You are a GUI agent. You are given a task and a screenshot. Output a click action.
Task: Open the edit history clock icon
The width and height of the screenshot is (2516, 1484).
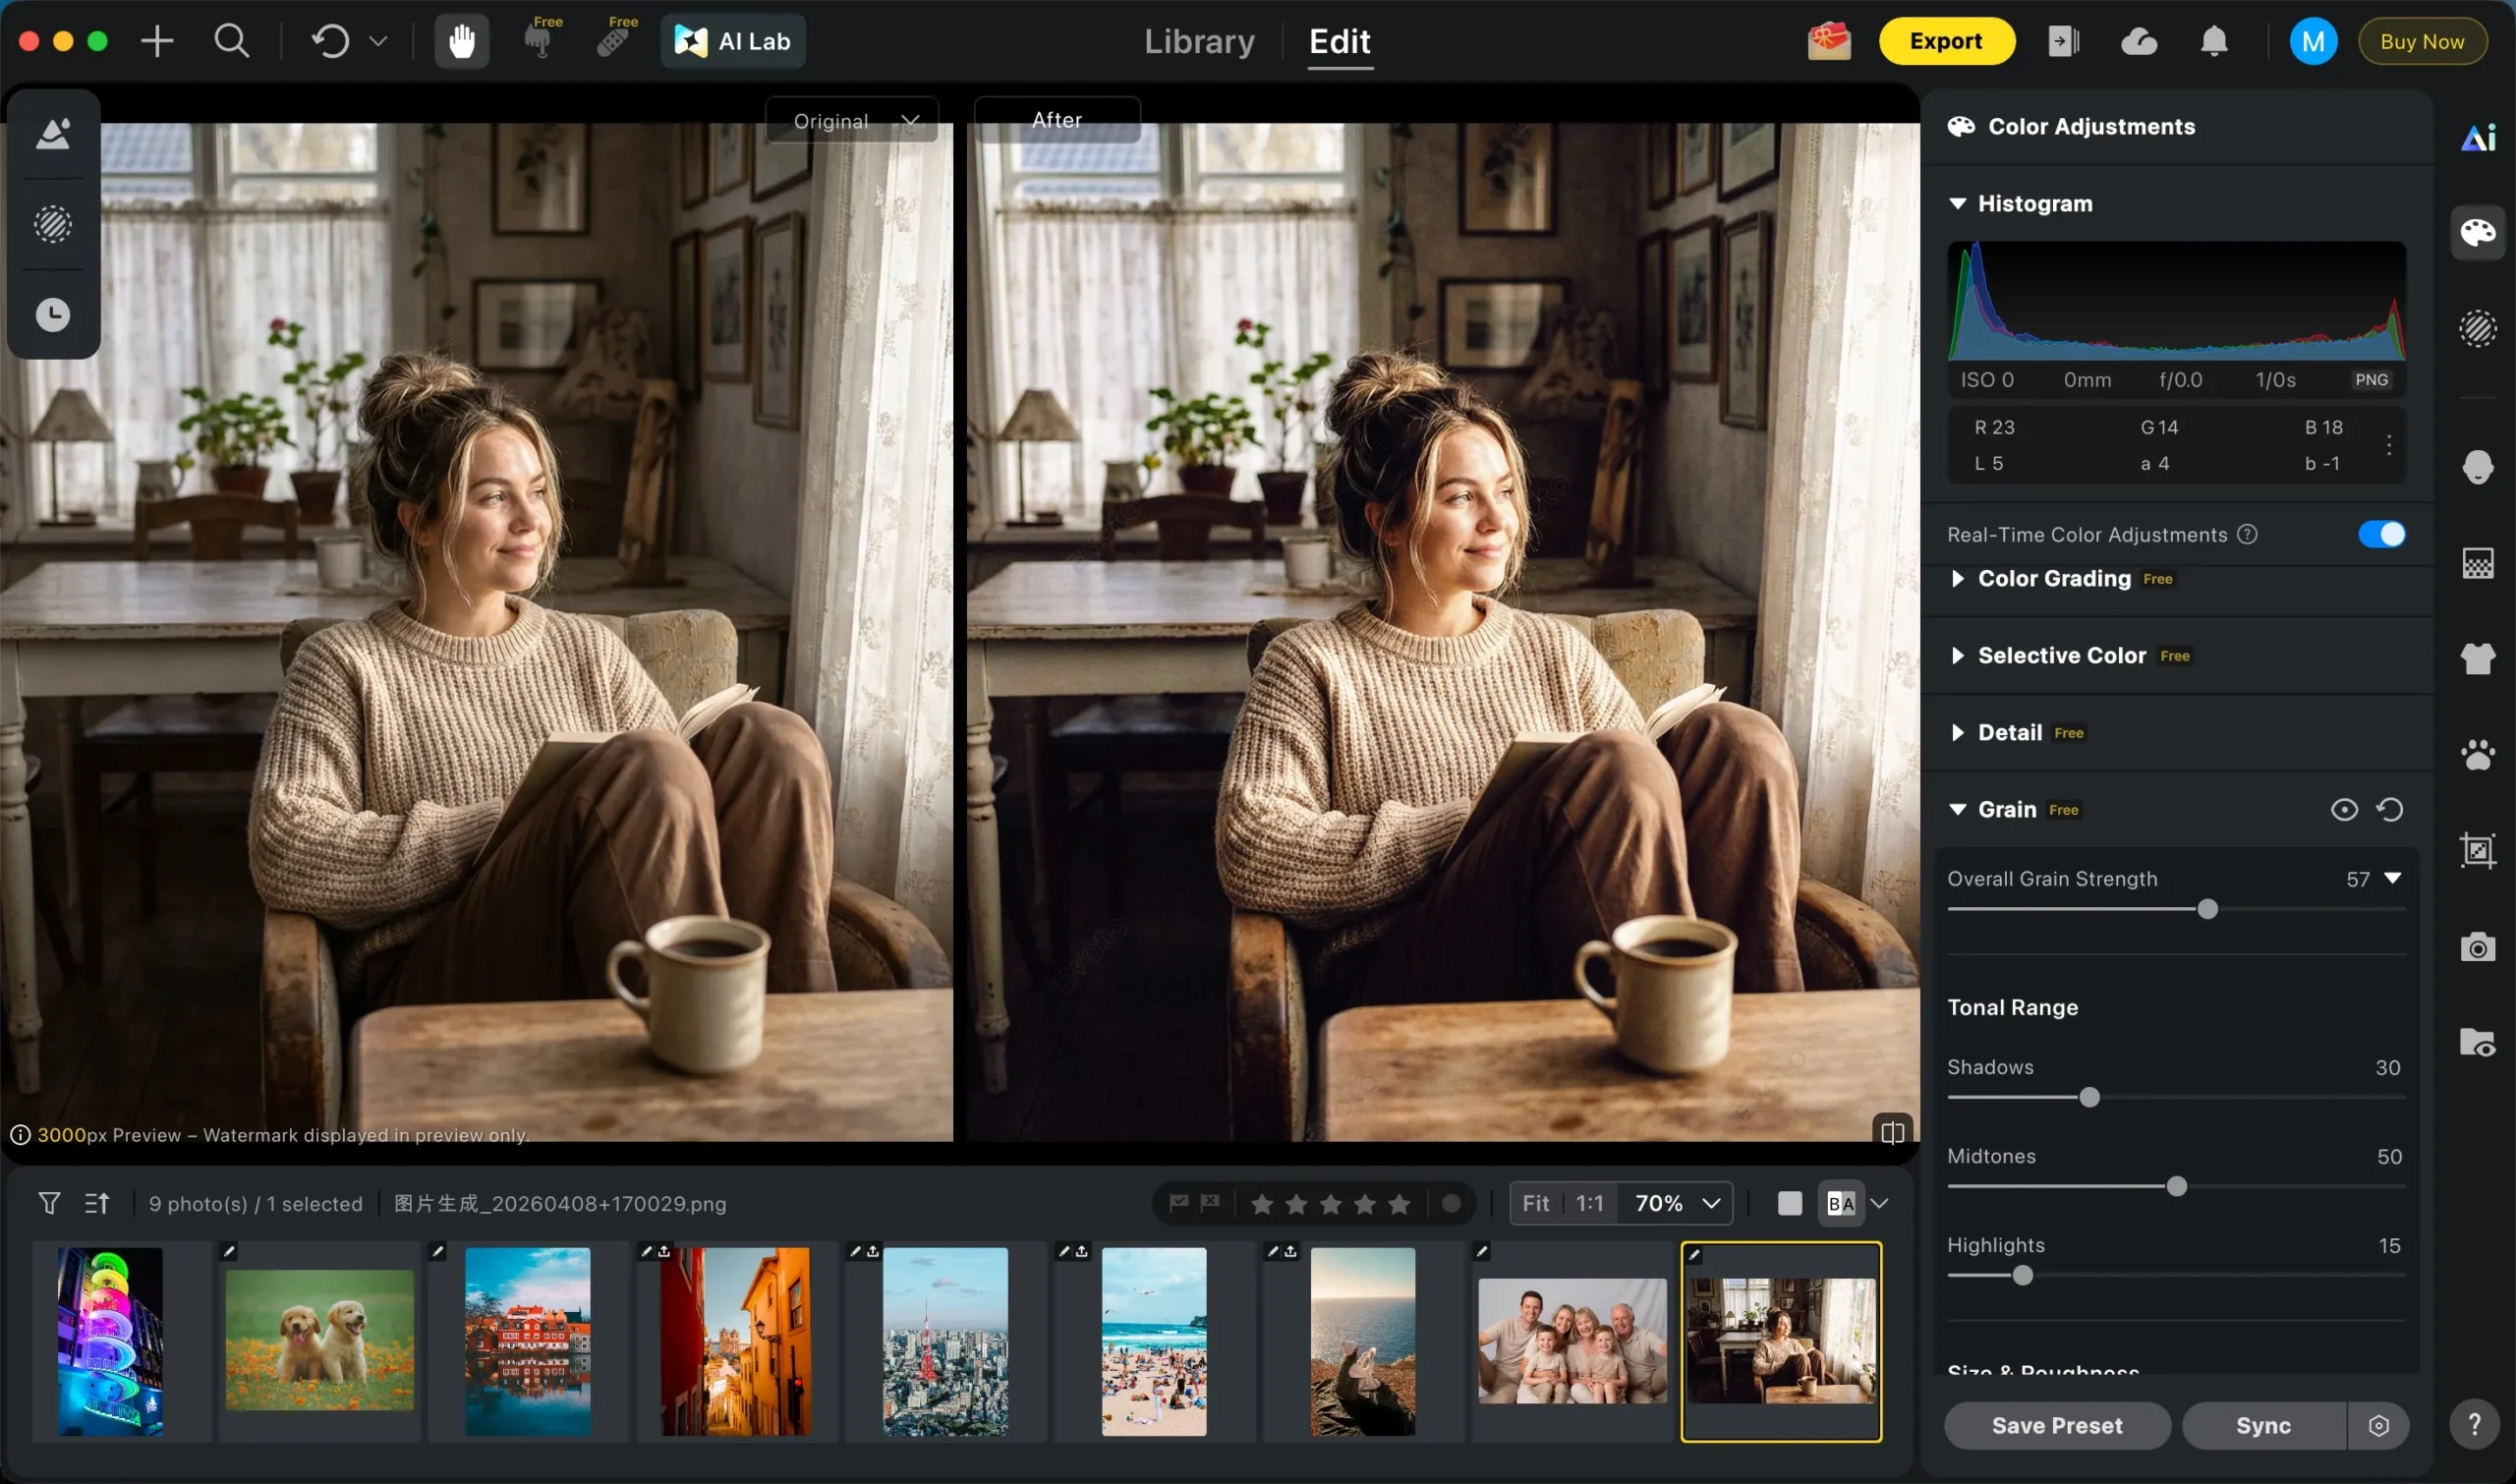(x=53, y=315)
